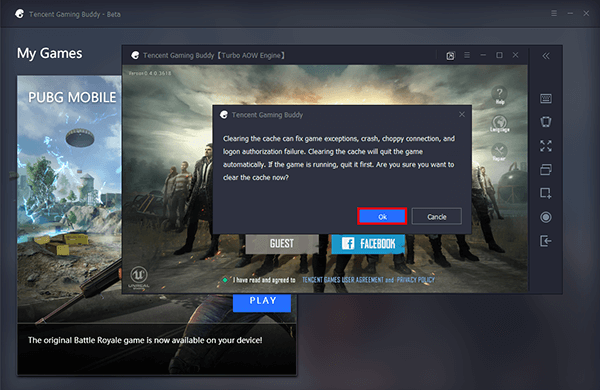Viewport: 600px width, 390px height.
Task: Click the exit icon in sidebar
Action: tap(546, 241)
